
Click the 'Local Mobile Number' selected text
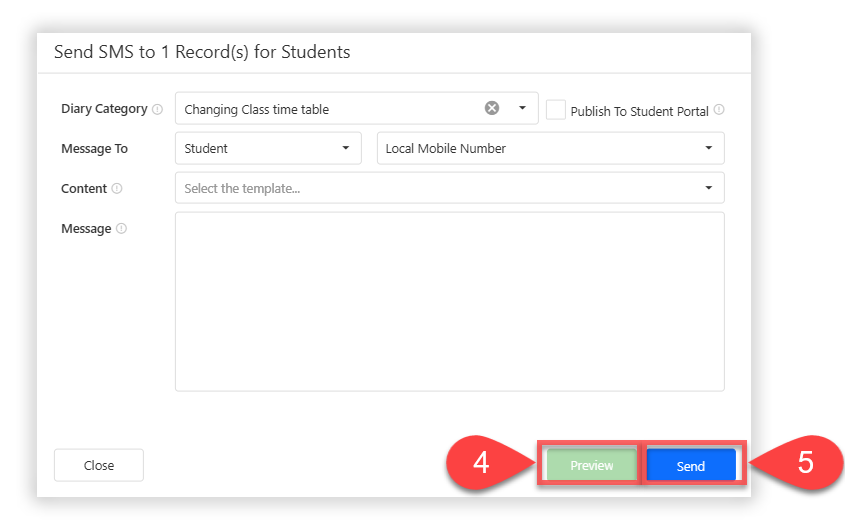pos(446,149)
